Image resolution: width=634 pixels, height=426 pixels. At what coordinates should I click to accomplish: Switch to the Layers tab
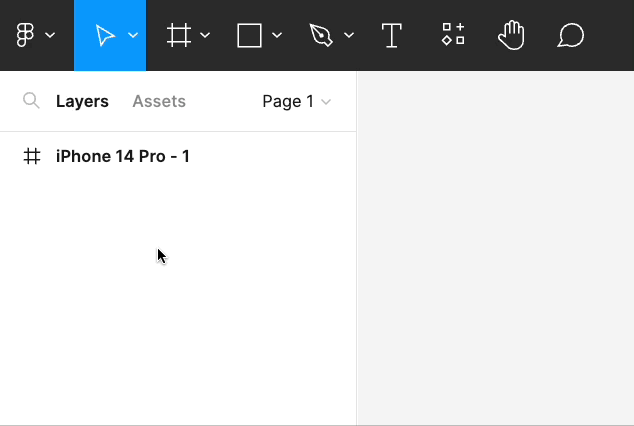click(82, 101)
